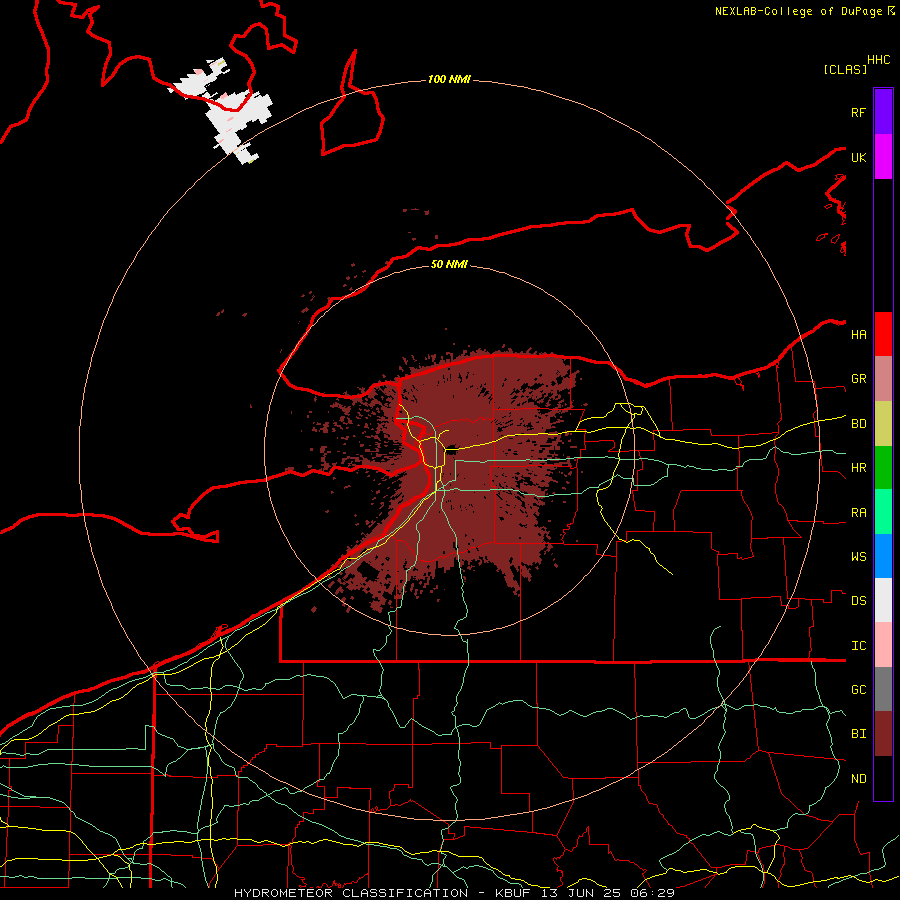Click the IC legend label
This screenshot has height=900, width=900.
coord(859,646)
